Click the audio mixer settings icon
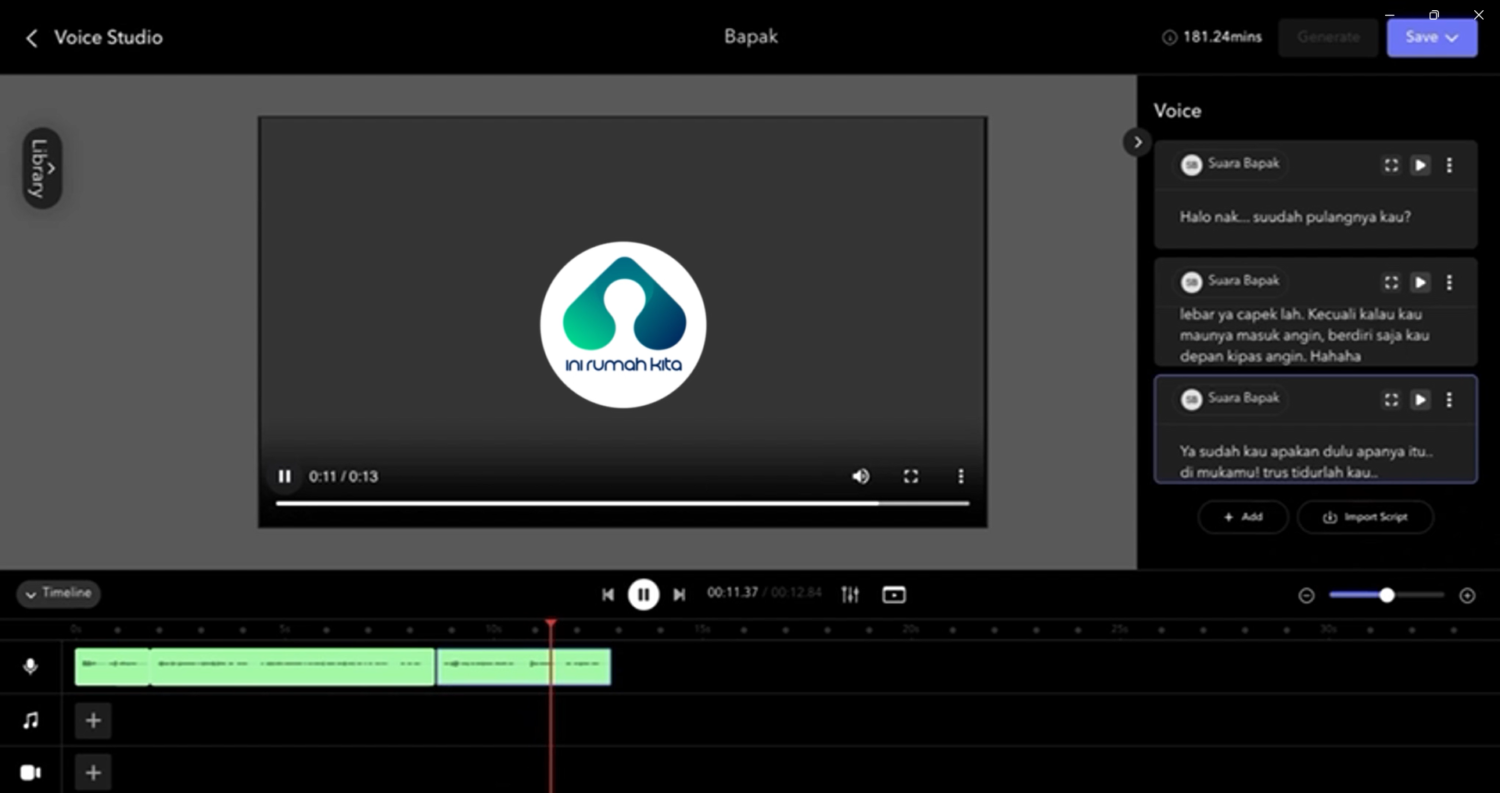The width and height of the screenshot is (1500, 793). 850,595
